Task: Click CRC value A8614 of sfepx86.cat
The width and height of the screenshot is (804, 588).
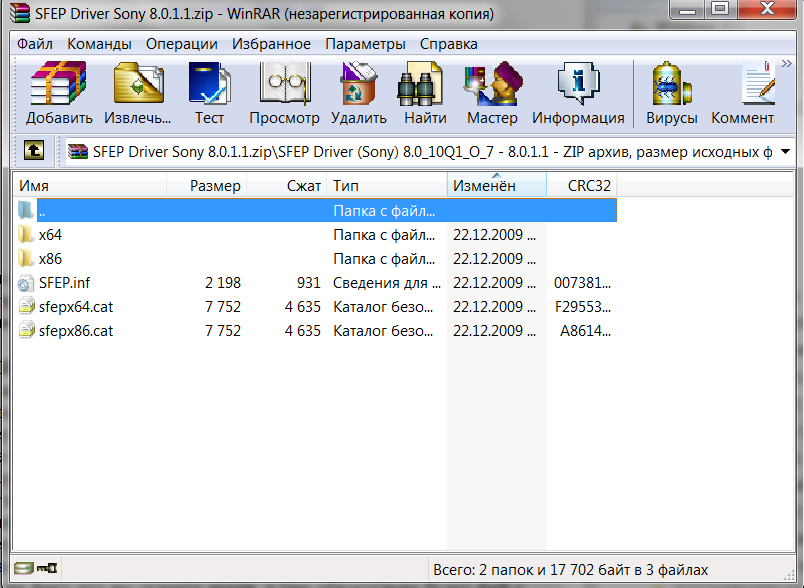Action: pos(586,331)
